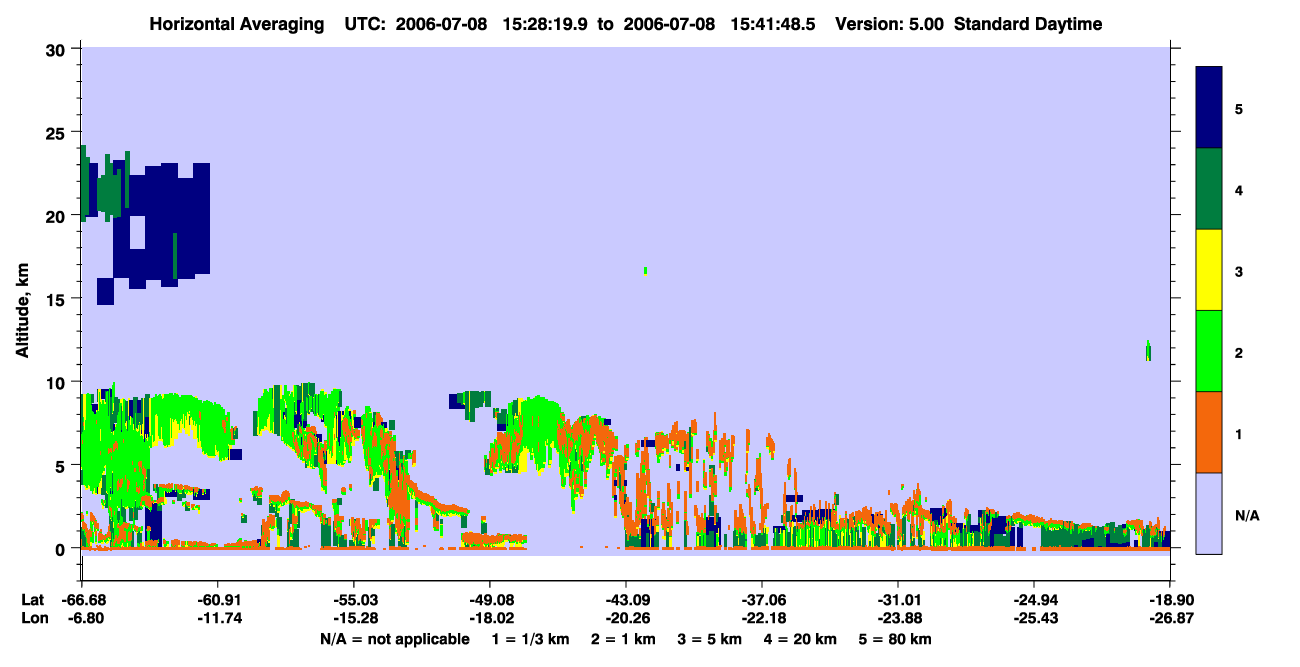Screen dimensions: 1300x667
Task: Click the yellow colorbar segment labeled 3
Action: pos(1209,270)
